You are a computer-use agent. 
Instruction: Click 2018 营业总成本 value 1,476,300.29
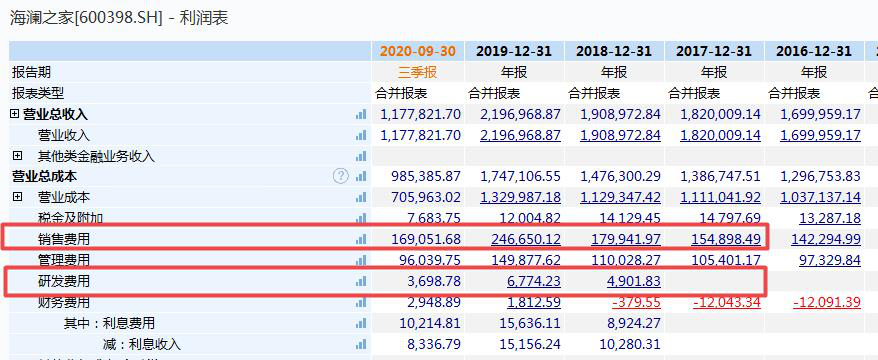pyautogui.click(x=620, y=176)
